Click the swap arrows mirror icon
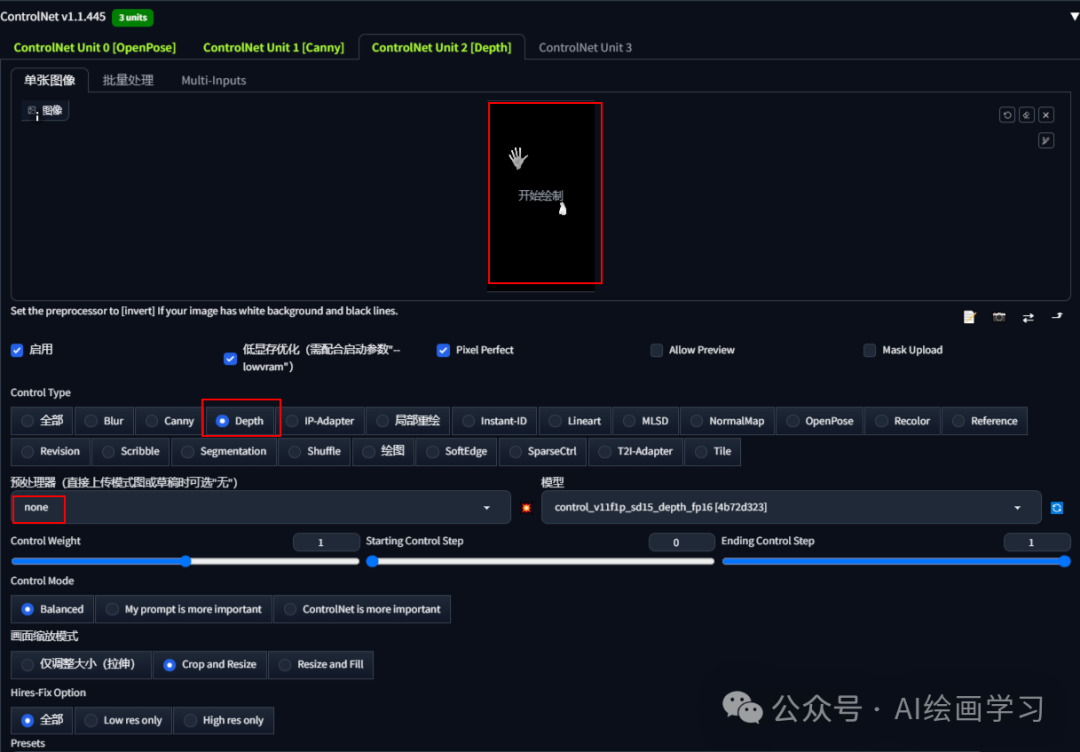The height and width of the screenshot is (752, 1080). tap(1028, 317)
